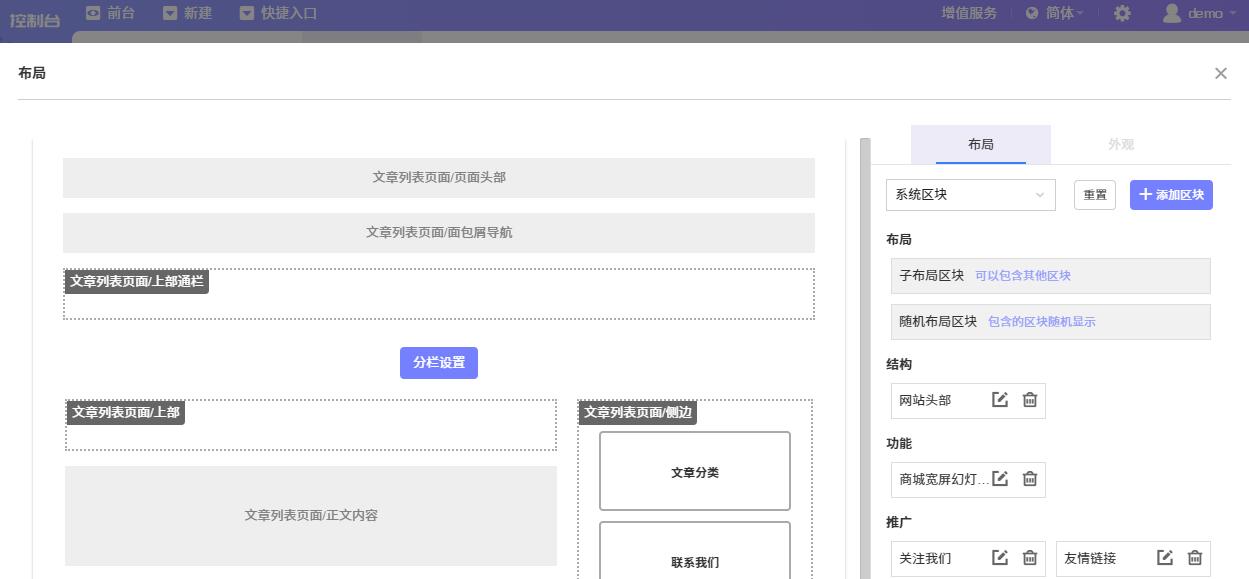Viewport: 1249px width, 579px height.
Task: Edit the 友情链接 block
Action: coord(1165,558)
